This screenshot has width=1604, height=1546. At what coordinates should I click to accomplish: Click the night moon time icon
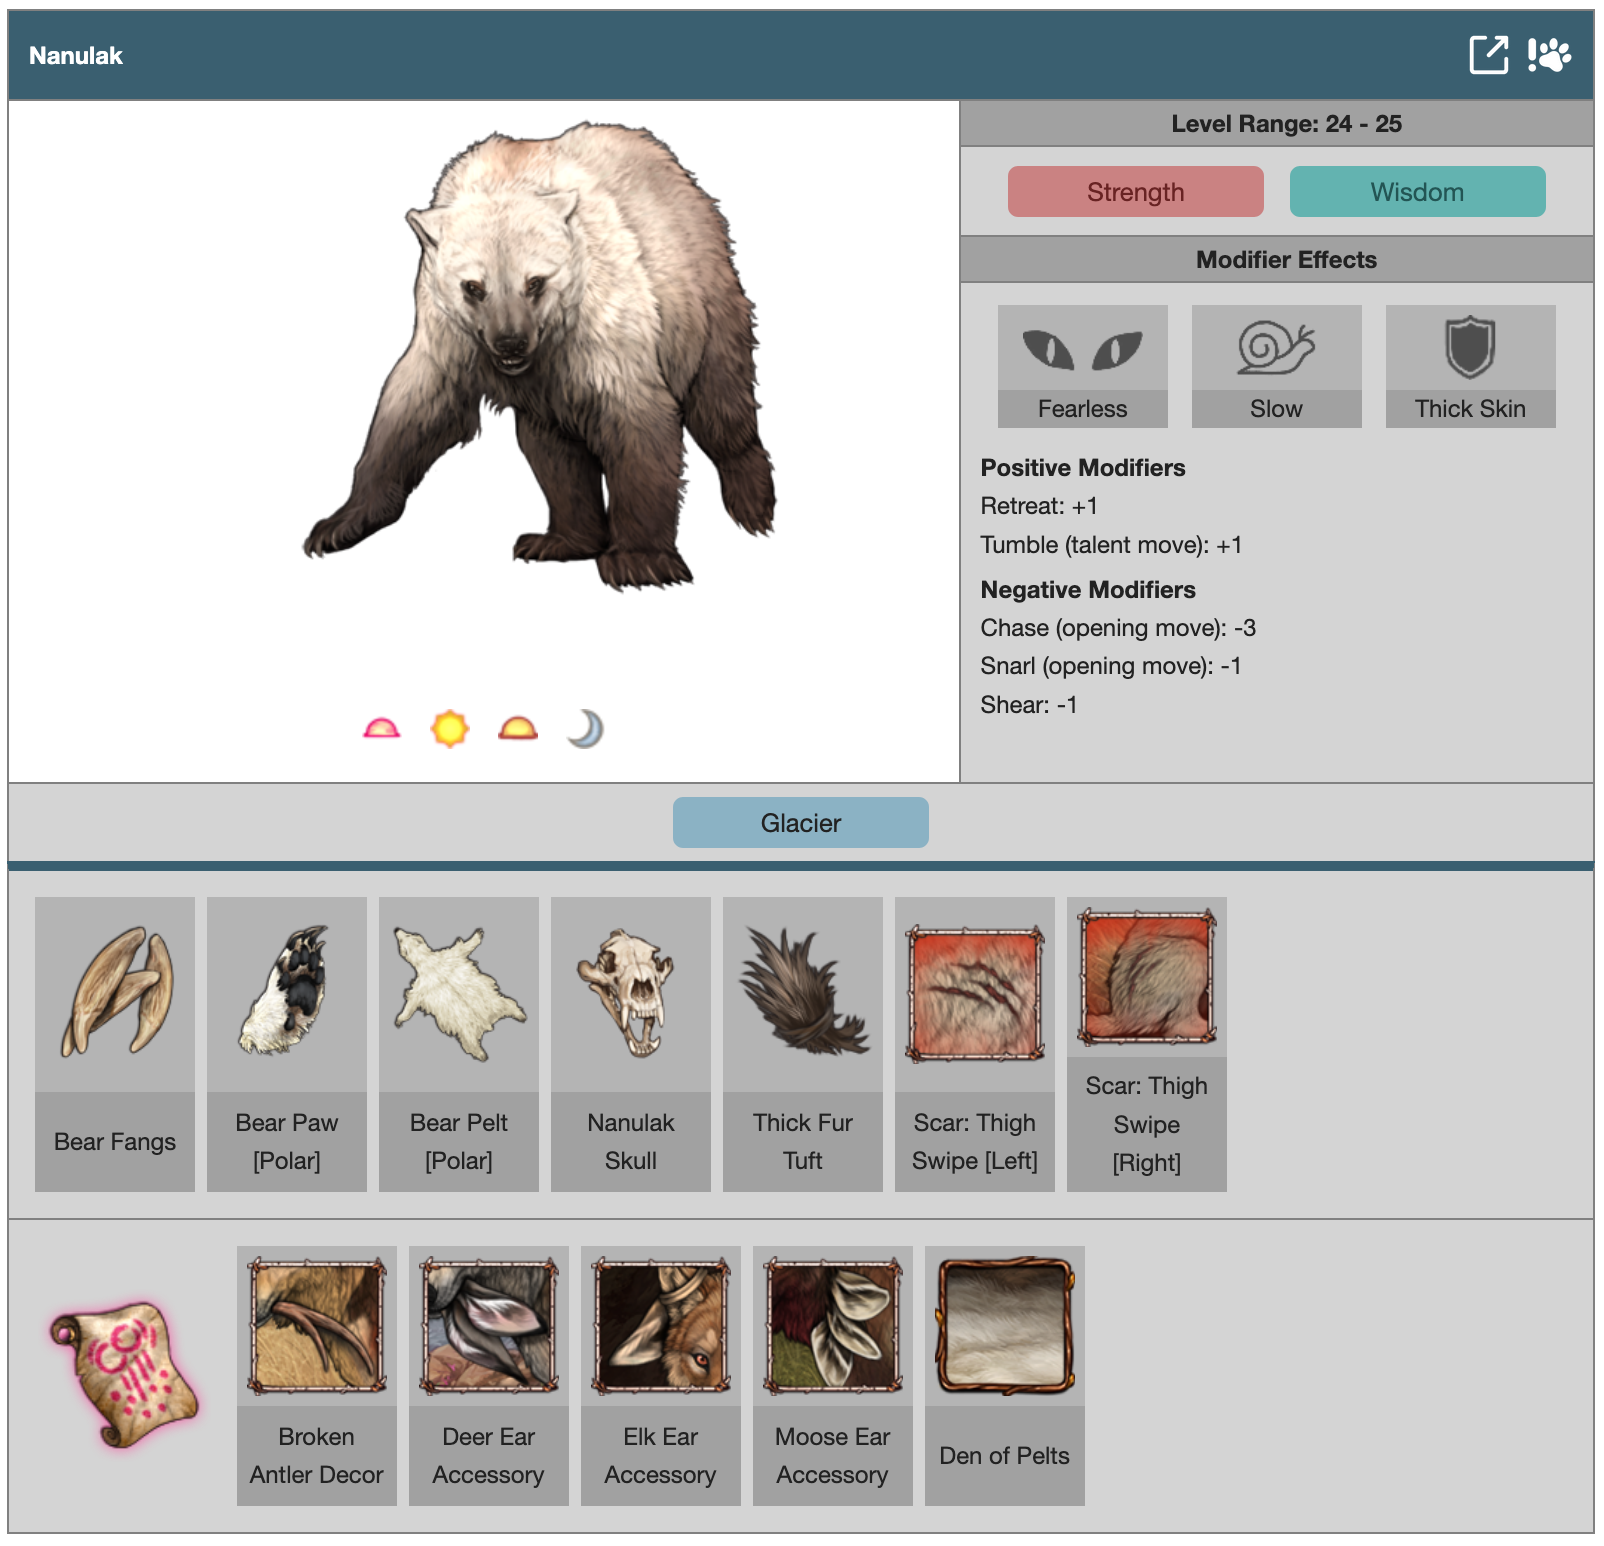586,729
